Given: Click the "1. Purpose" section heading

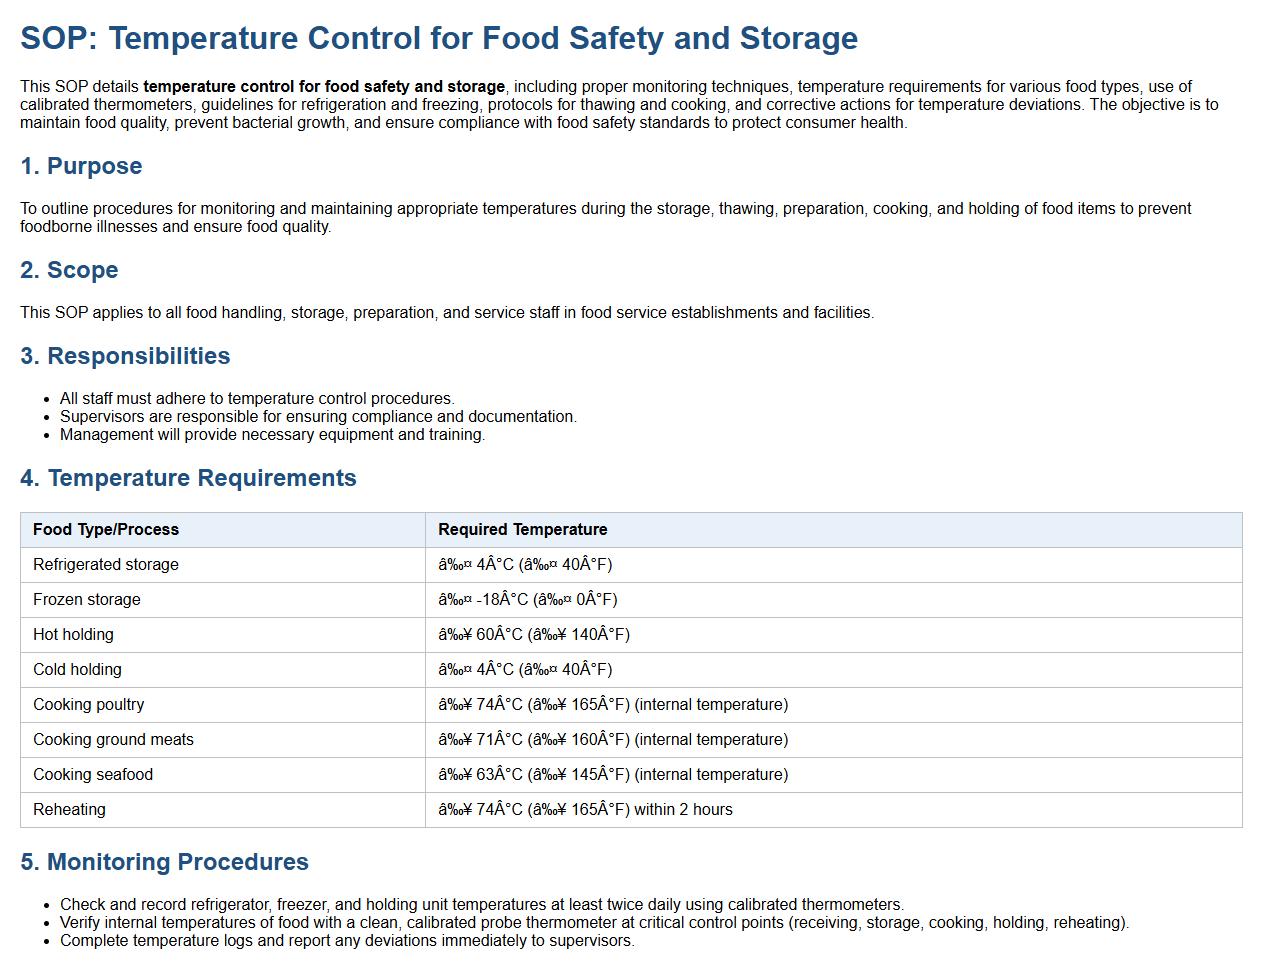Looking at the screenshot, I should click(81, 166).
